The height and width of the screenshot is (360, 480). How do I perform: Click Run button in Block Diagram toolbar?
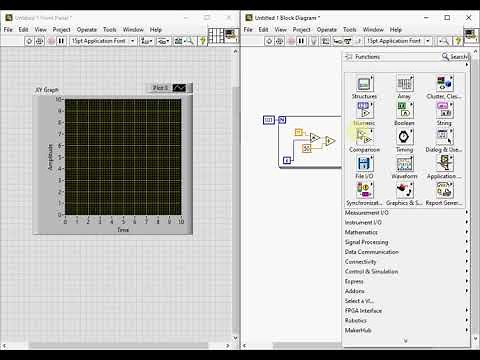pyautogui.click(x=269, y=41)
